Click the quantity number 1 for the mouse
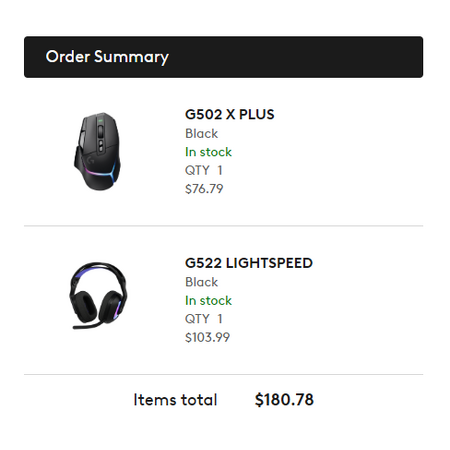The height and width of the screenshot is (450, 450). (220, 170)
